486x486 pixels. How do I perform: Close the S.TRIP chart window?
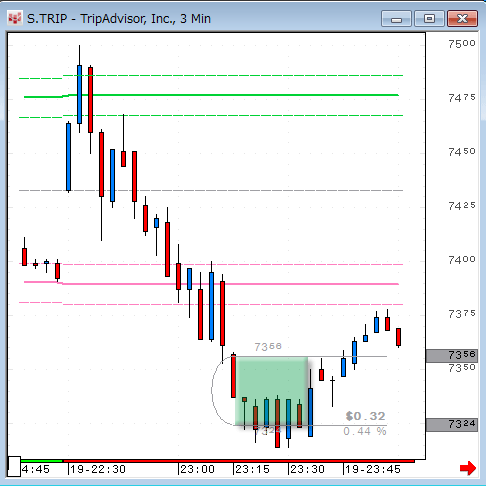tap(462, 19)
